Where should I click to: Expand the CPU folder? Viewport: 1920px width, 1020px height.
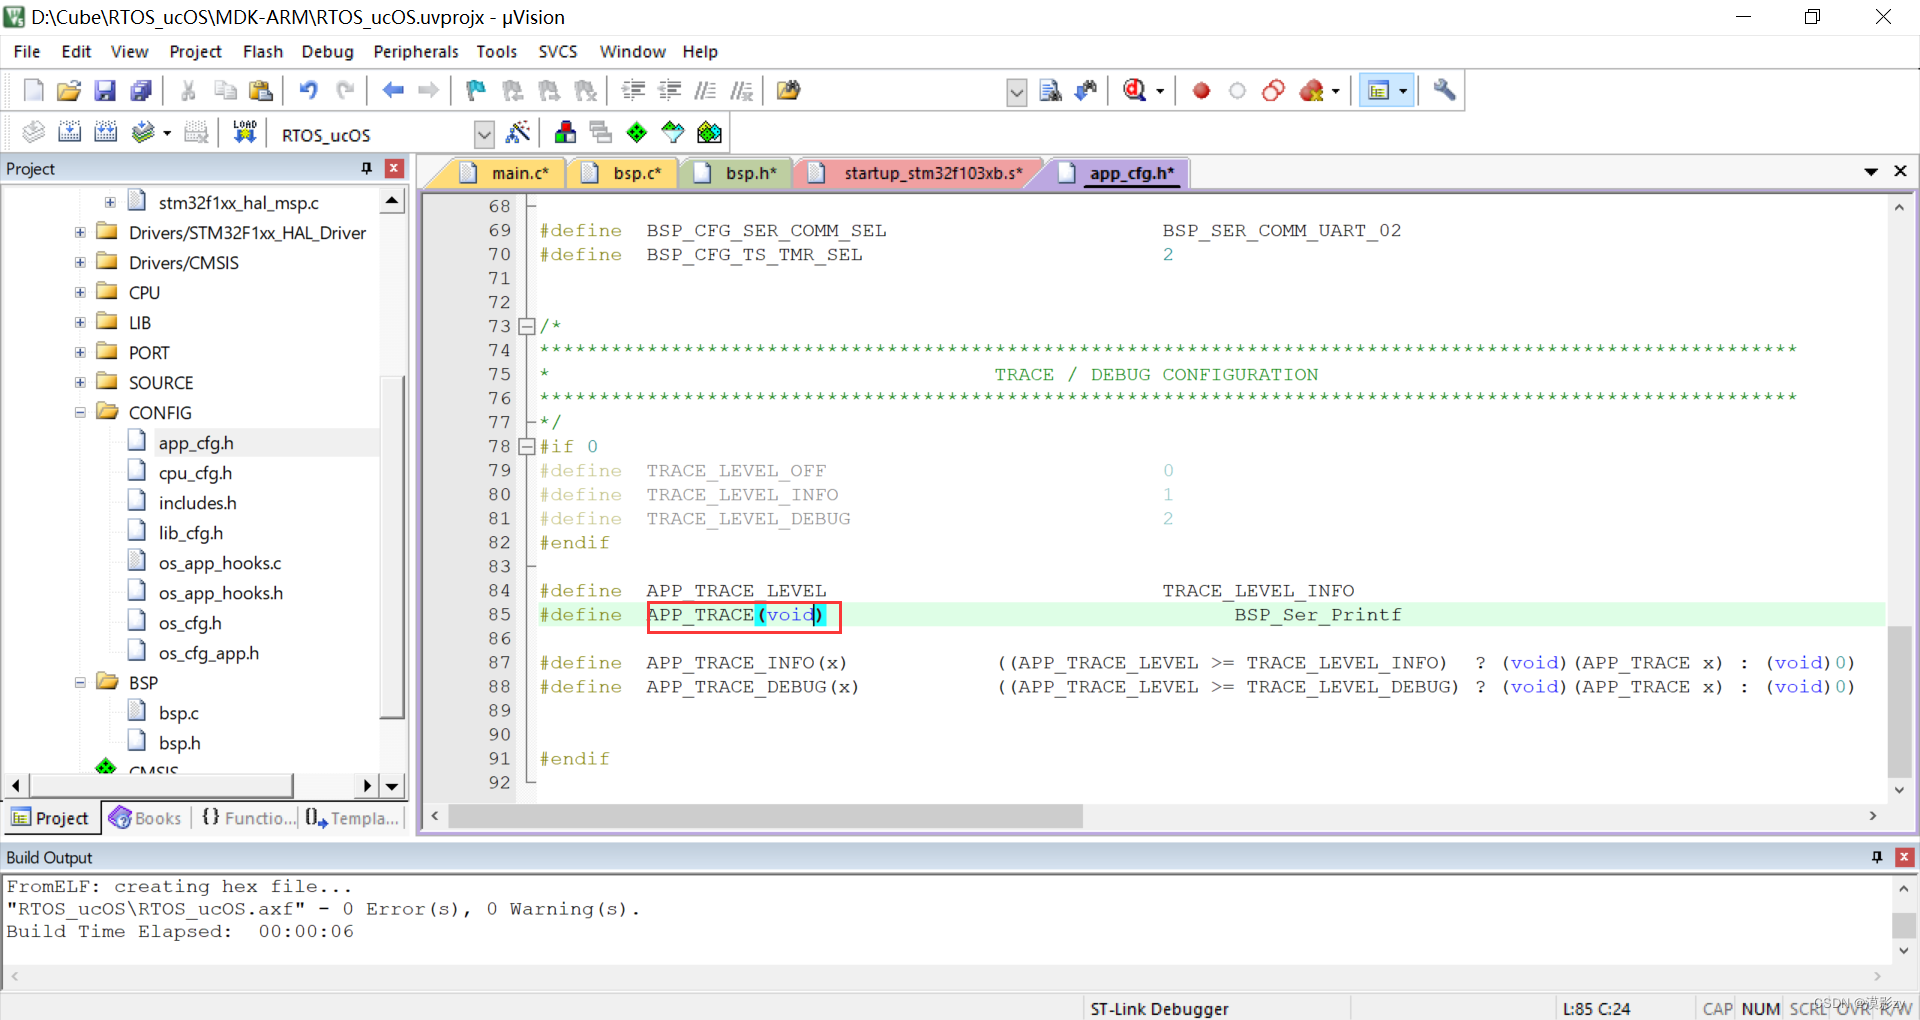pyautogui.click(x=80, y=292)
